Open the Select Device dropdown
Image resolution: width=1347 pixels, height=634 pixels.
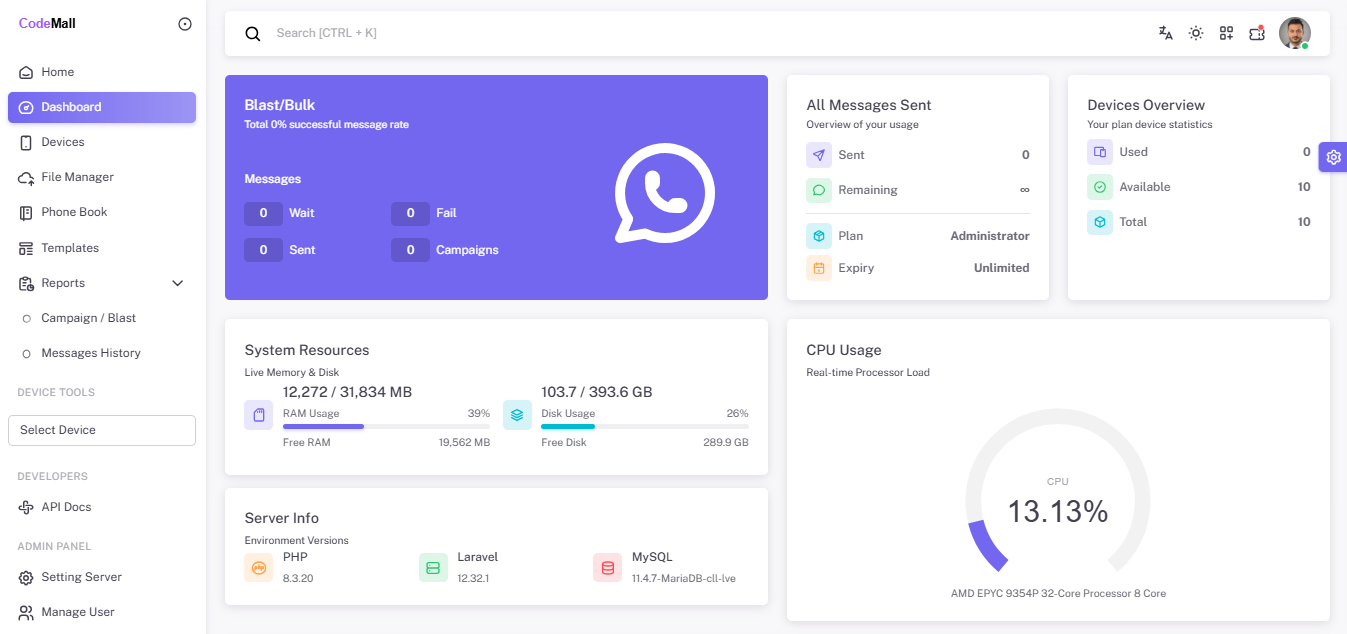(101, 430)
